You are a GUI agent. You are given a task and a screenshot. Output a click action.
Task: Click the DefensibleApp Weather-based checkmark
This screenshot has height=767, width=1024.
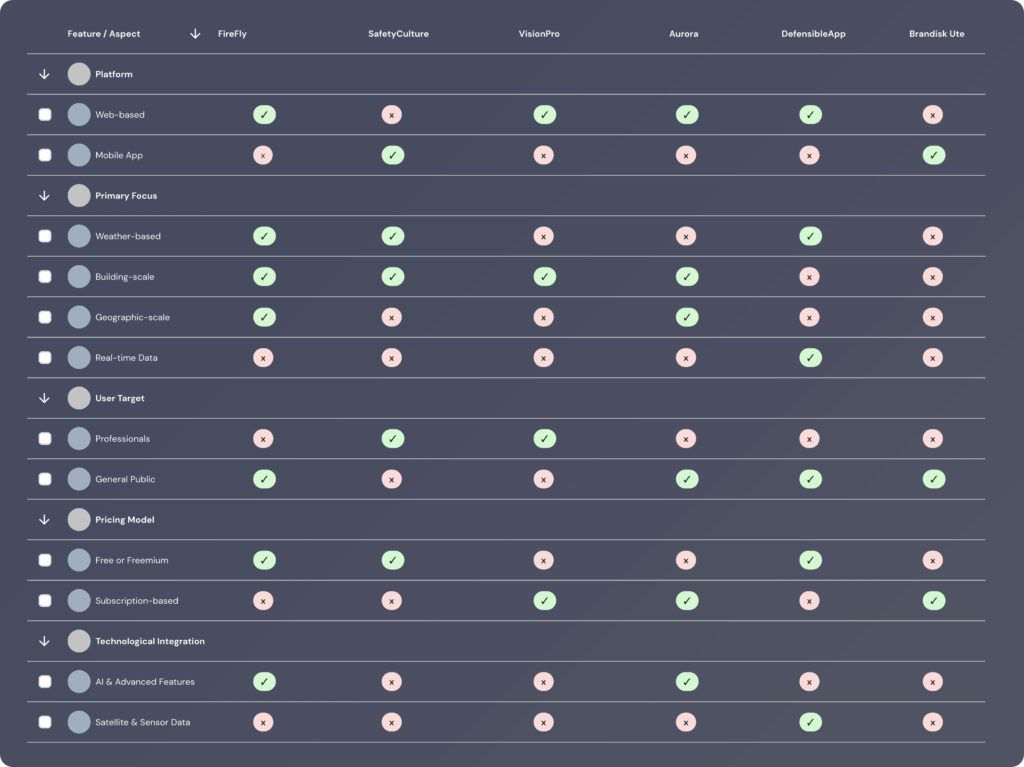810,237
